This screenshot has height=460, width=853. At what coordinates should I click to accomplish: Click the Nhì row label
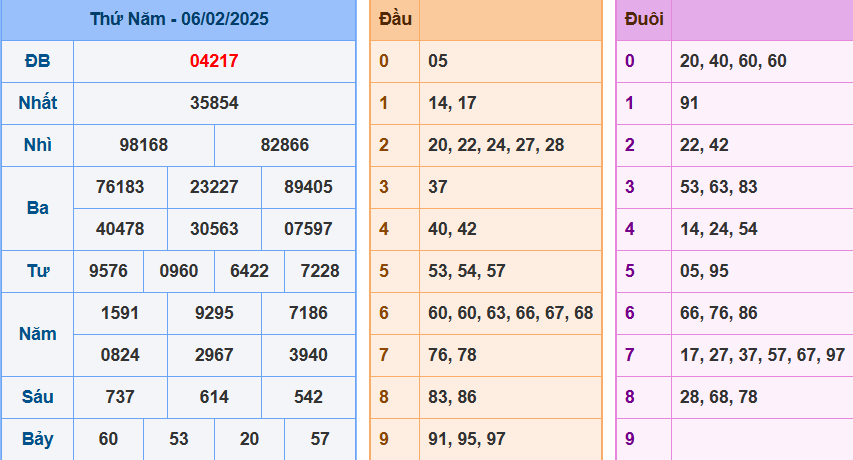(x=38, y=145)
